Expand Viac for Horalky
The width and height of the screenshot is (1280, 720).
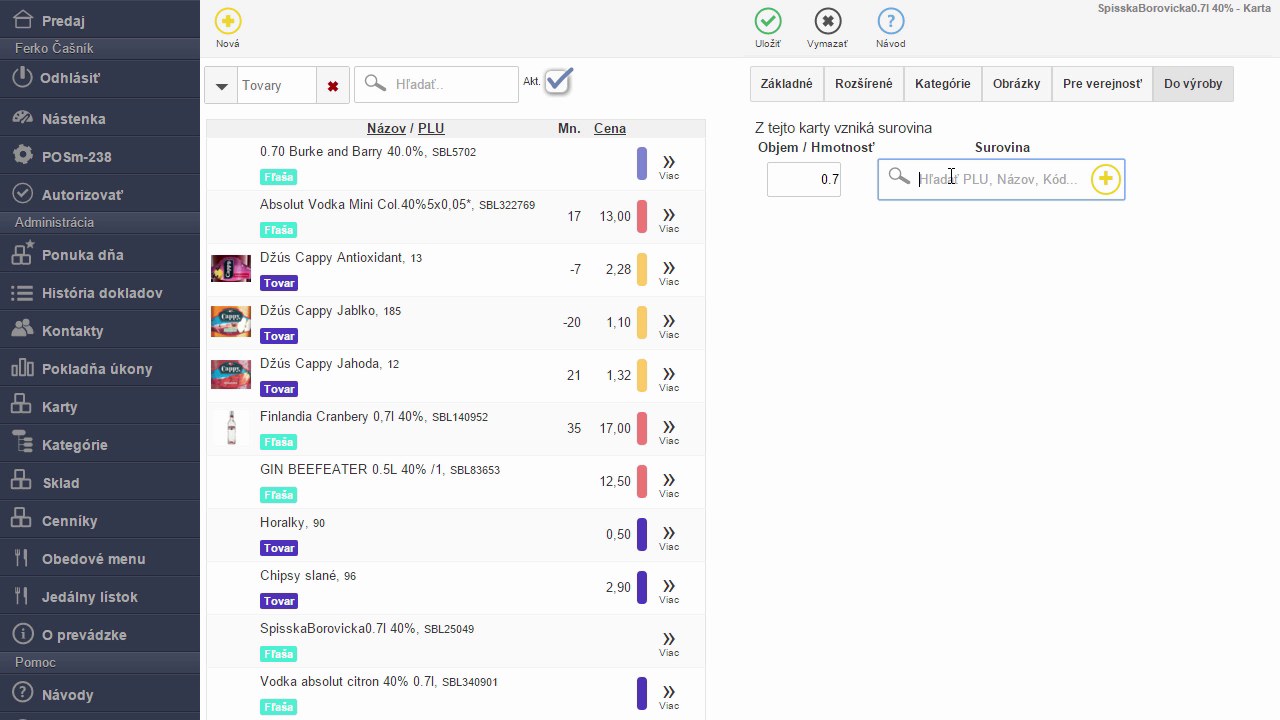click(669, 537)
